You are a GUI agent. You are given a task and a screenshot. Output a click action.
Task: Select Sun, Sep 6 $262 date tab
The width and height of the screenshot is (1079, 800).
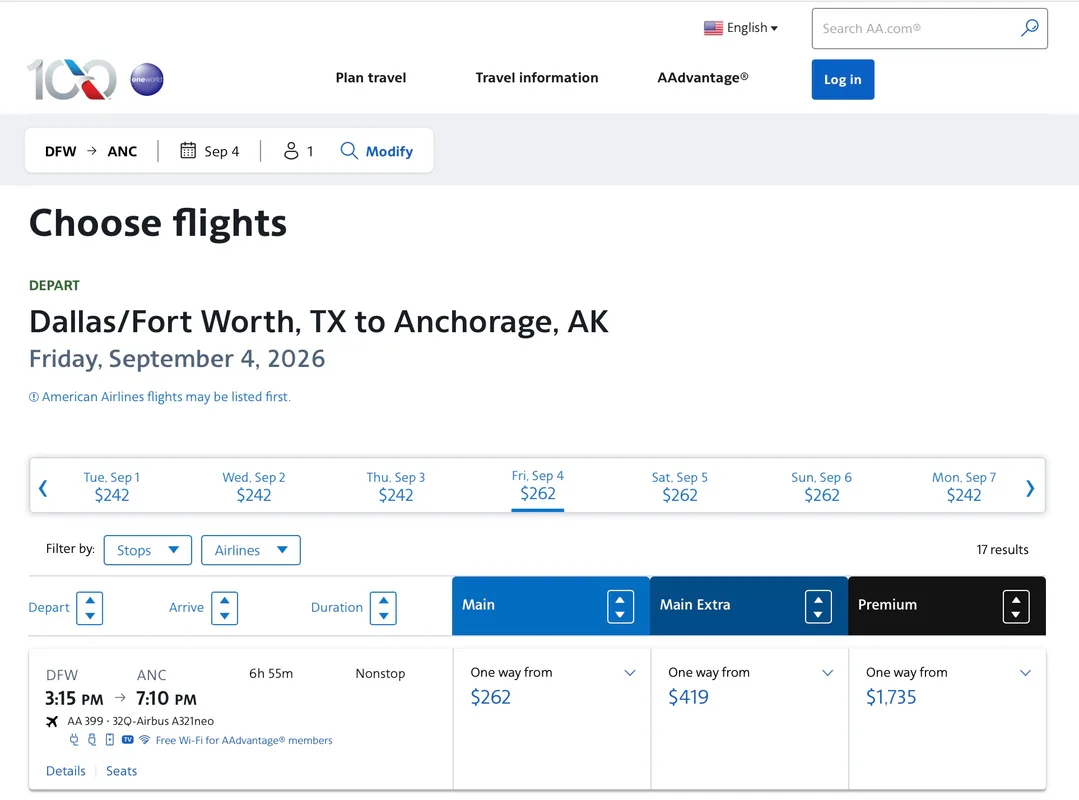tap(822, 486)
